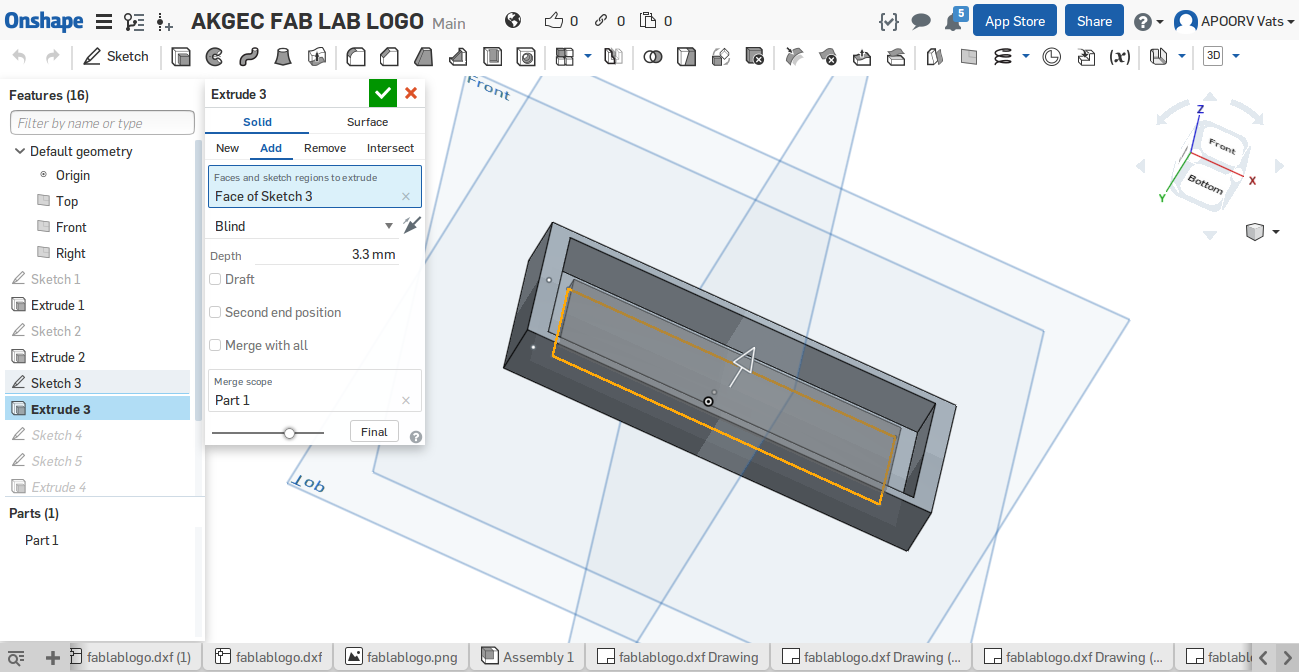Click the Front face of view cube
Viewport: 1299px width, 672px height.
[1221, 146]
